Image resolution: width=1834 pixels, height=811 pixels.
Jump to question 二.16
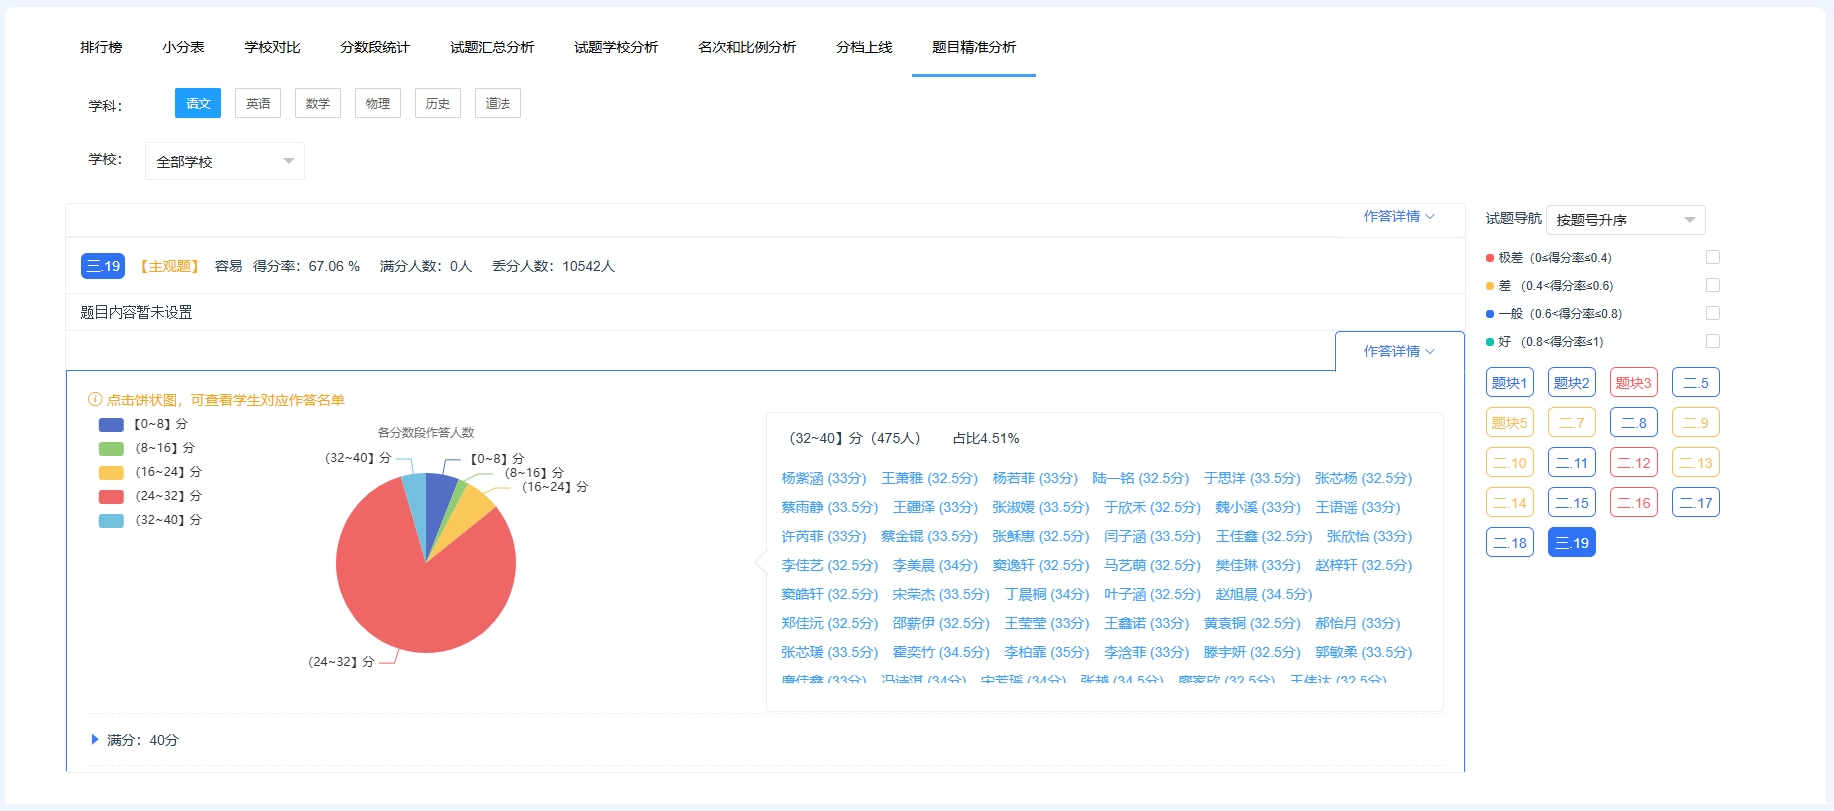[x=1633, y=502]
